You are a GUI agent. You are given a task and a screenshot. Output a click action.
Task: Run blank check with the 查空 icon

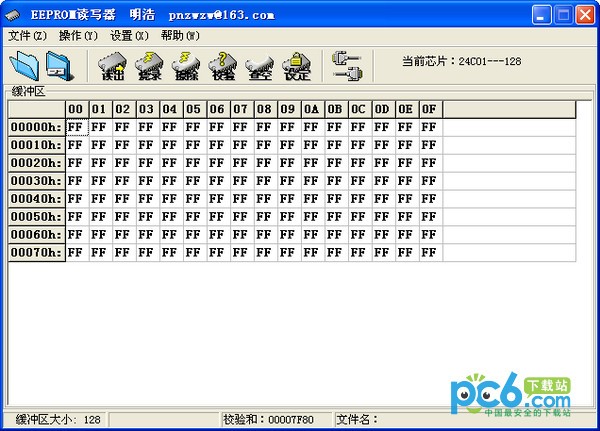pyautogui.click(x=260, y=66)
